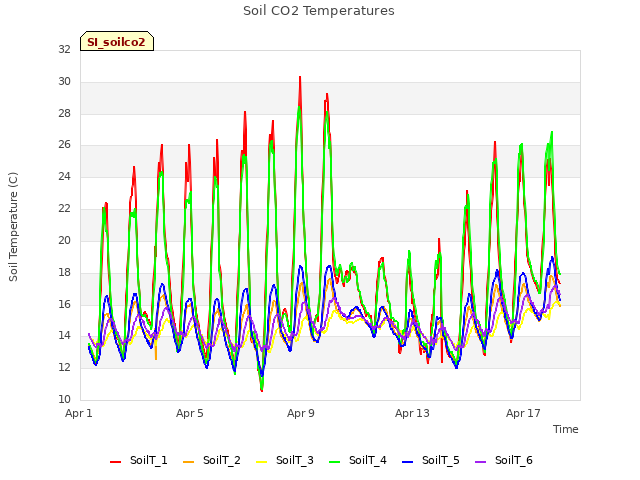The width and height of the screenshot is (640, 480).
Task: Click the 26 y-axis tick label
Action: tap(64, 144)
